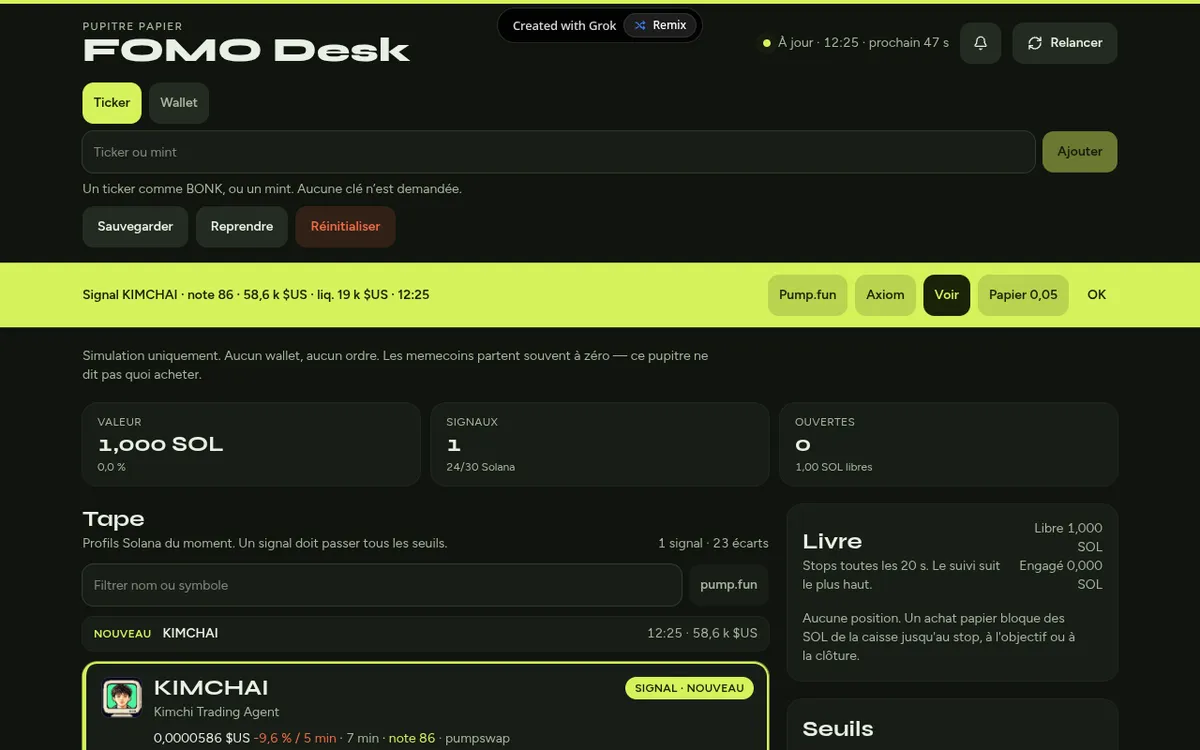
Task: Click the '1 signal · 23 écarts' text
Action: click(713, 543)
